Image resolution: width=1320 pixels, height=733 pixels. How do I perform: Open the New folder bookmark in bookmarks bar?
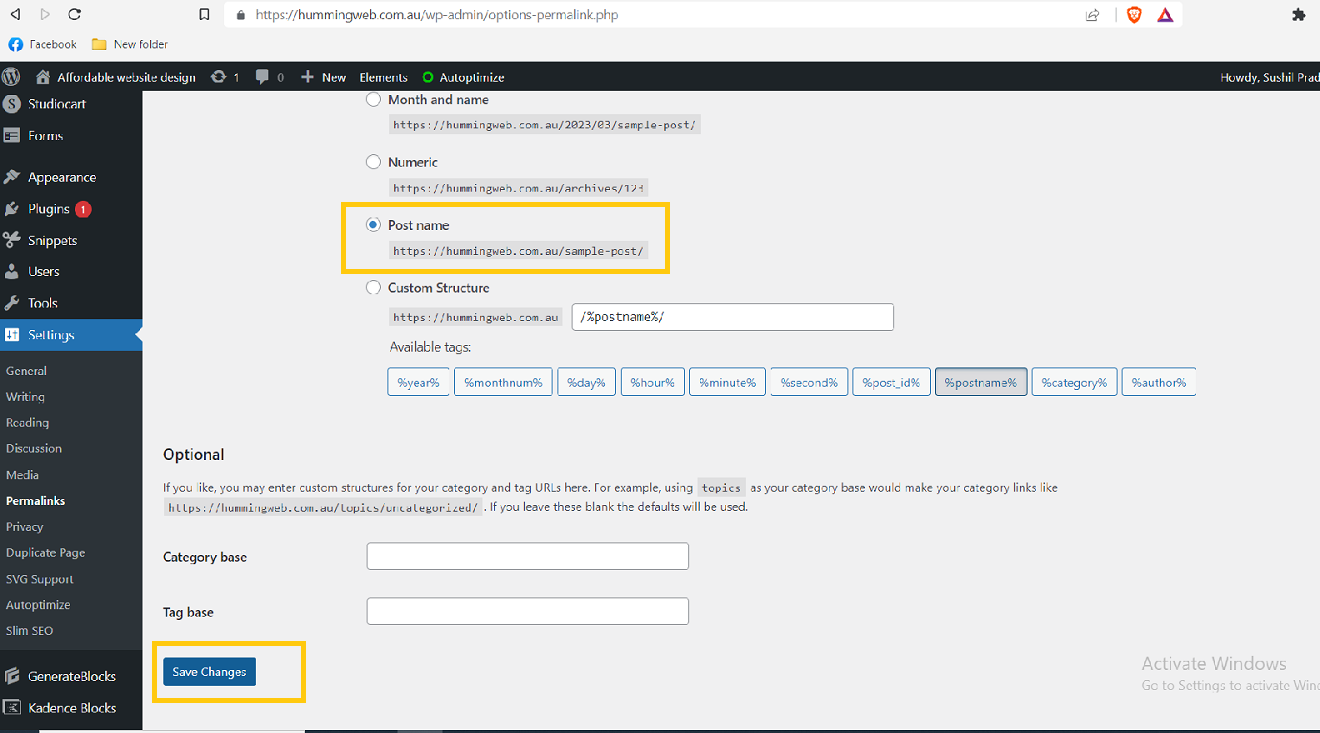[130, 44]
